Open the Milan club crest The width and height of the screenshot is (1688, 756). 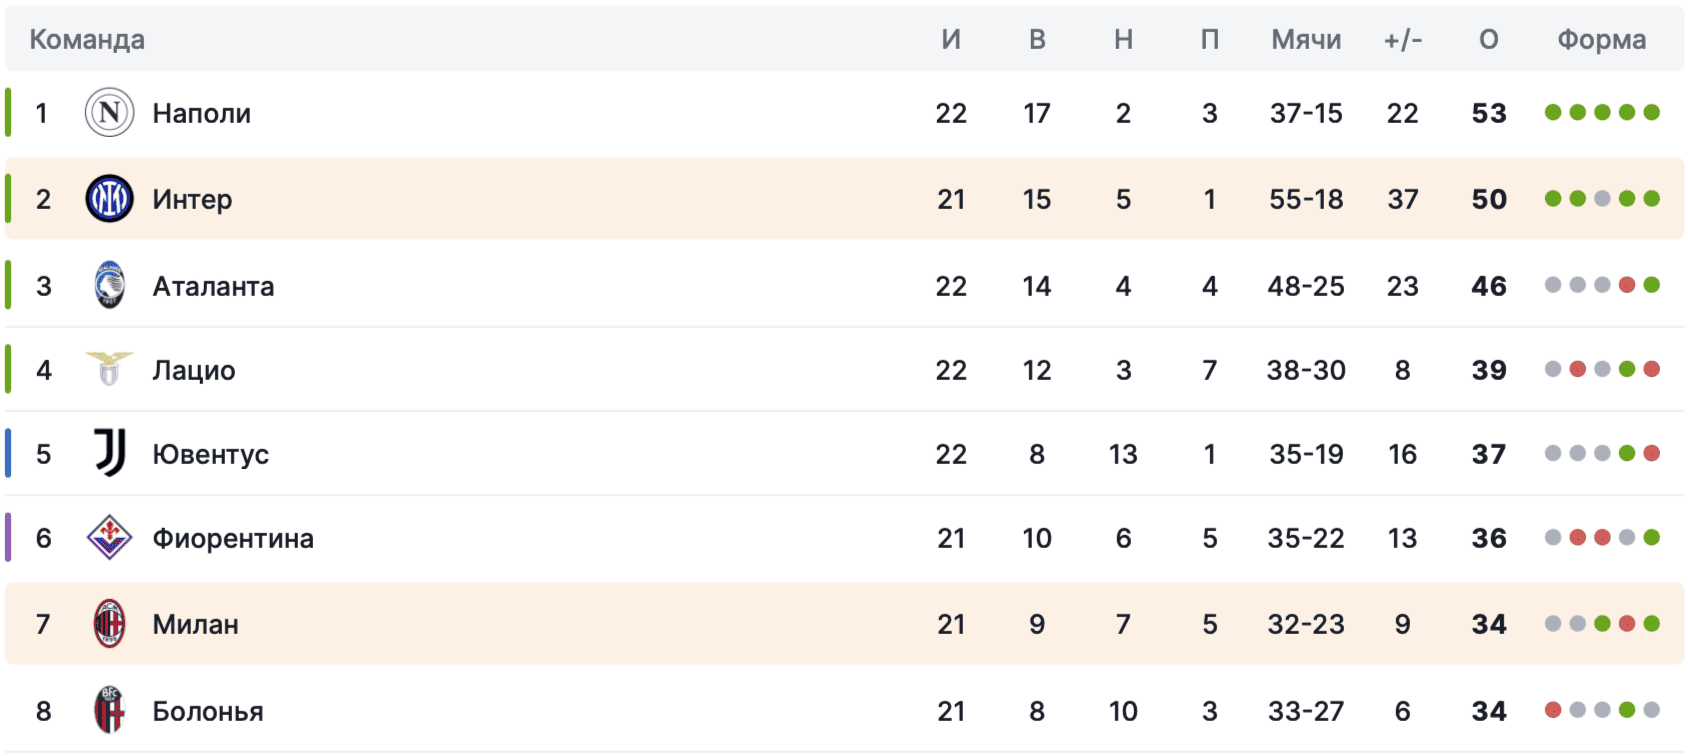point(110,624)
